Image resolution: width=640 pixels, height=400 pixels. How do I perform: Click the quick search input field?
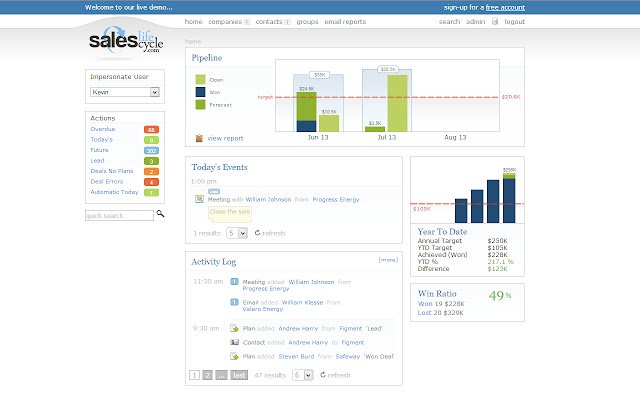(119, 216)
